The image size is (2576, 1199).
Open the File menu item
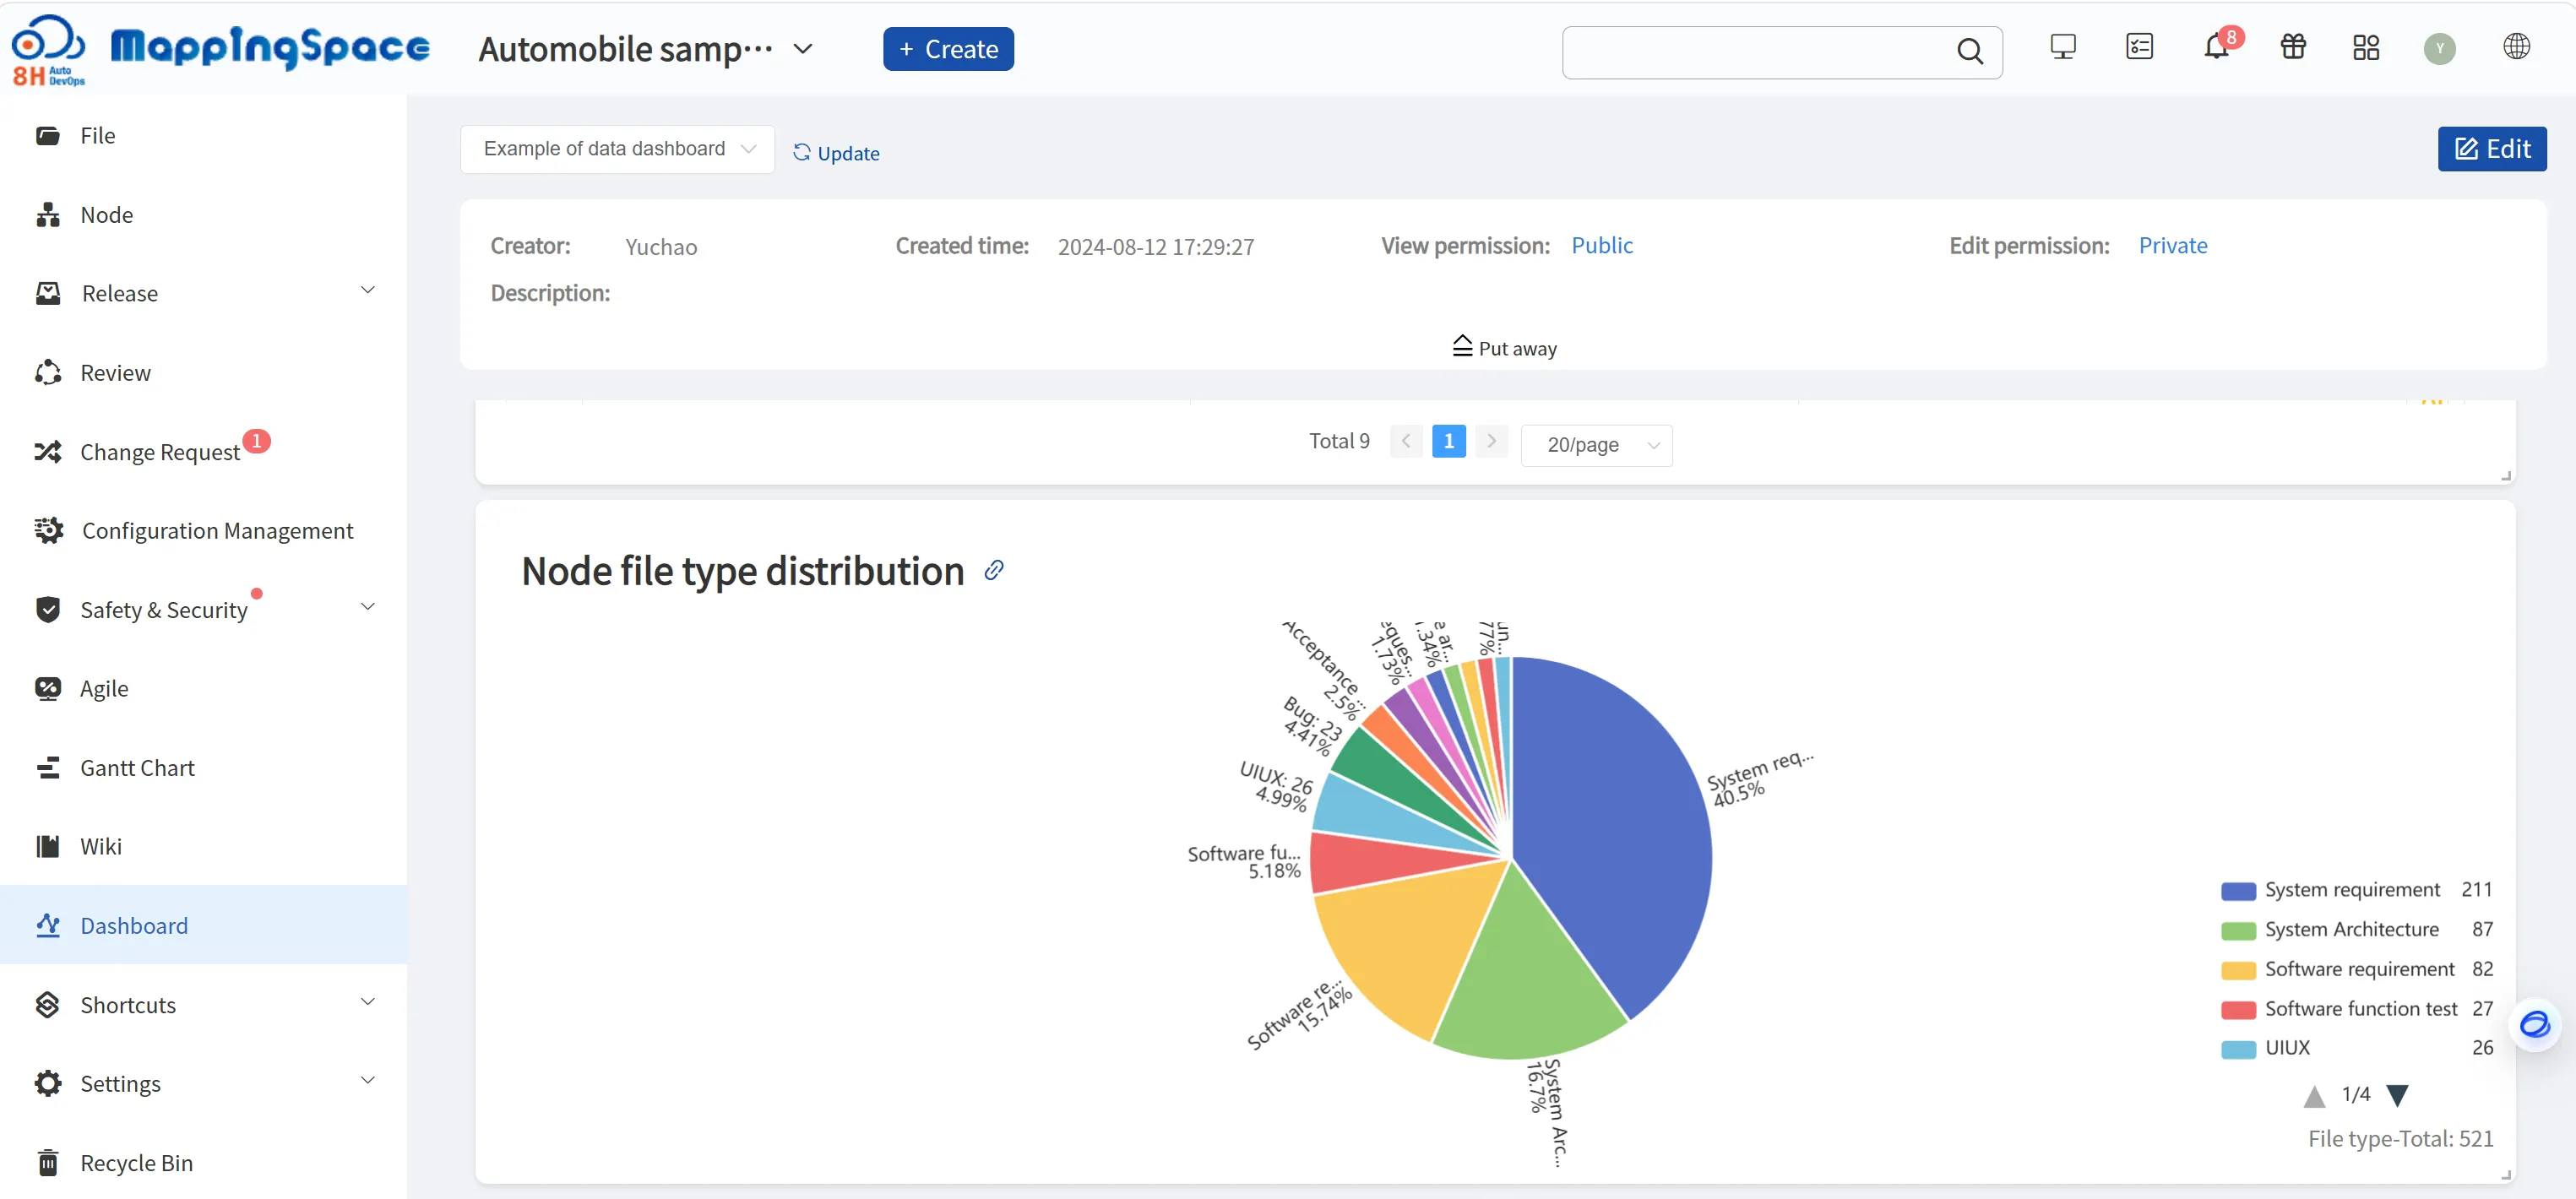click(x=203, y=135)
